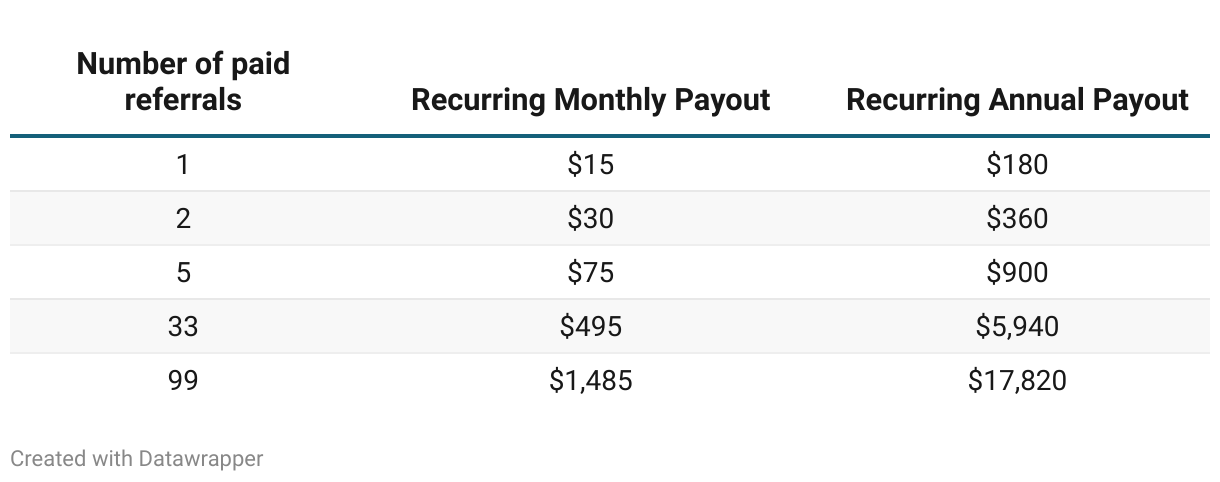The height and width of the screenshot is (482, 1220).
Task: Click the $900 annual payout value
Action: [1017, 272]
